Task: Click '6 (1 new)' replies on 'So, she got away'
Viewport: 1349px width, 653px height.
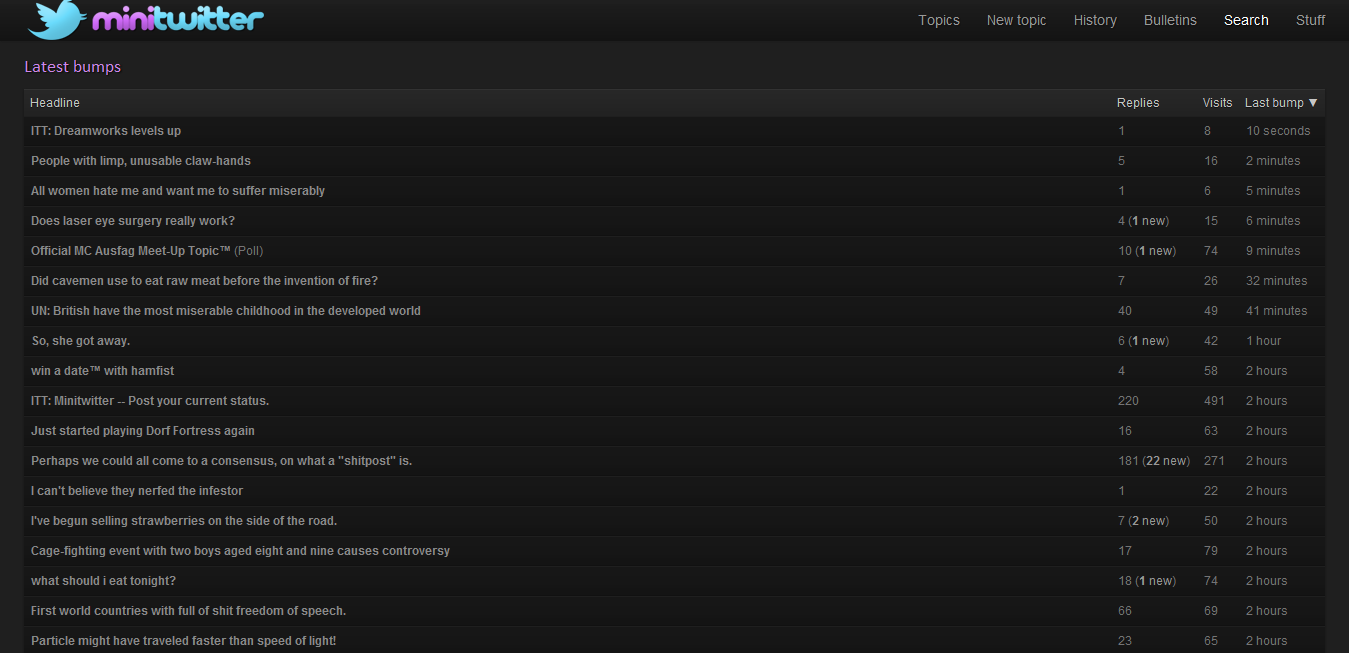Action: (1143, 341)
